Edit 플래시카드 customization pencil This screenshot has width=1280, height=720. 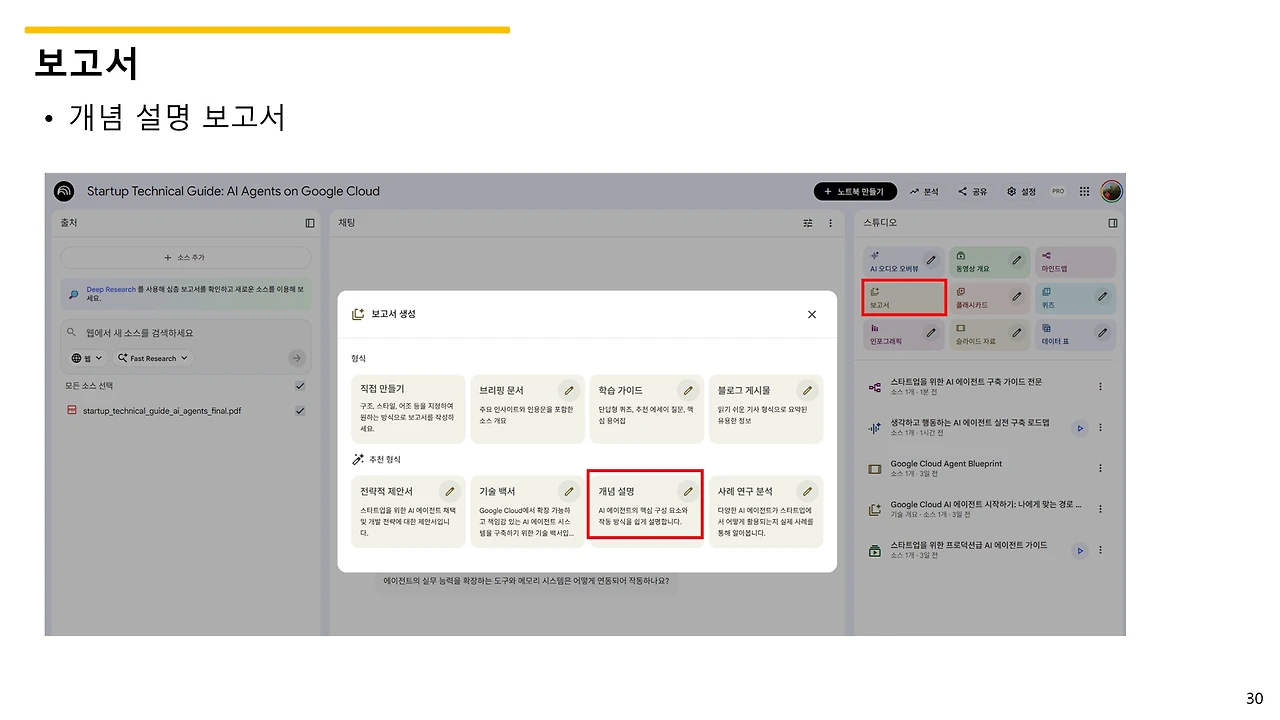click(x=1017, y=296)
